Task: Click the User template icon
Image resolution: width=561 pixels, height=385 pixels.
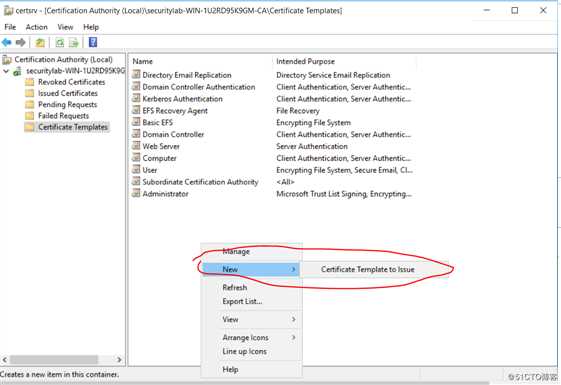Action: [136, 169]
